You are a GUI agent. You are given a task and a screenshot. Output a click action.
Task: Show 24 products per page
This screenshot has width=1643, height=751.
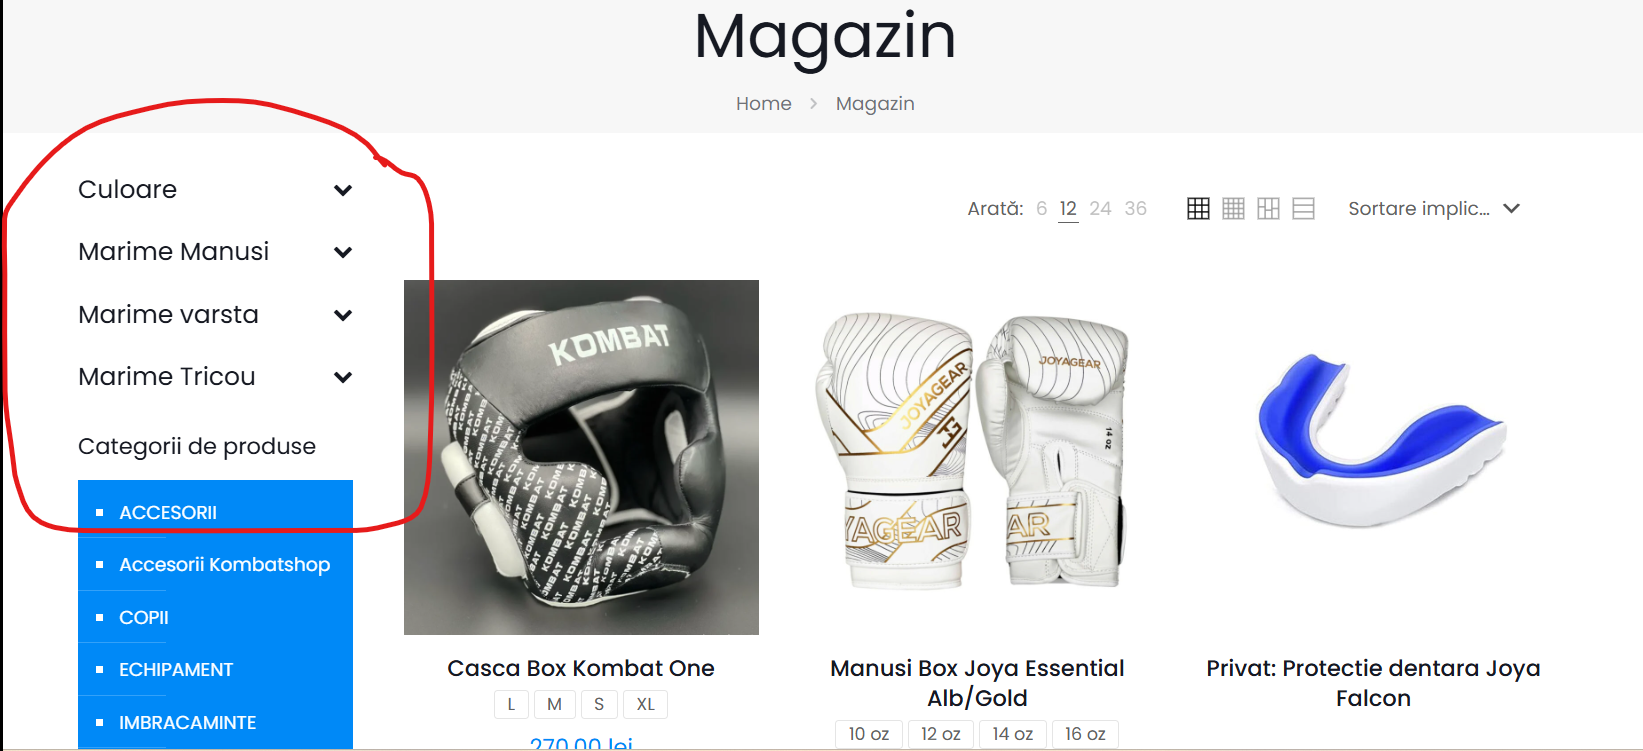point(1100,208)
